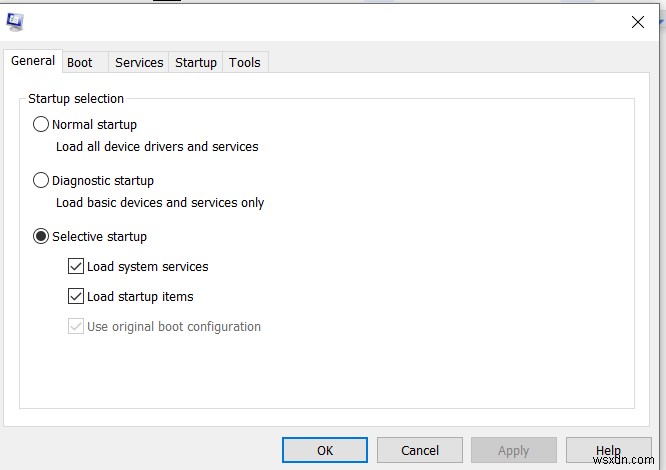Open the Services tab

pyautogui.click(x=139, y=62)
